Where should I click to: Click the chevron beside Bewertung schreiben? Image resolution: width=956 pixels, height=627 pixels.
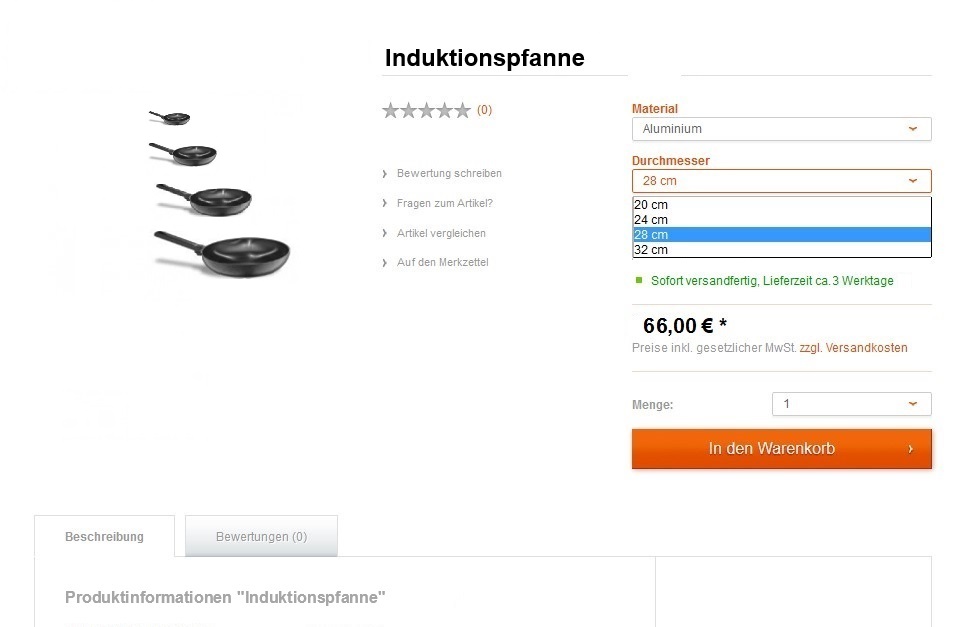[x=384, y=174]
